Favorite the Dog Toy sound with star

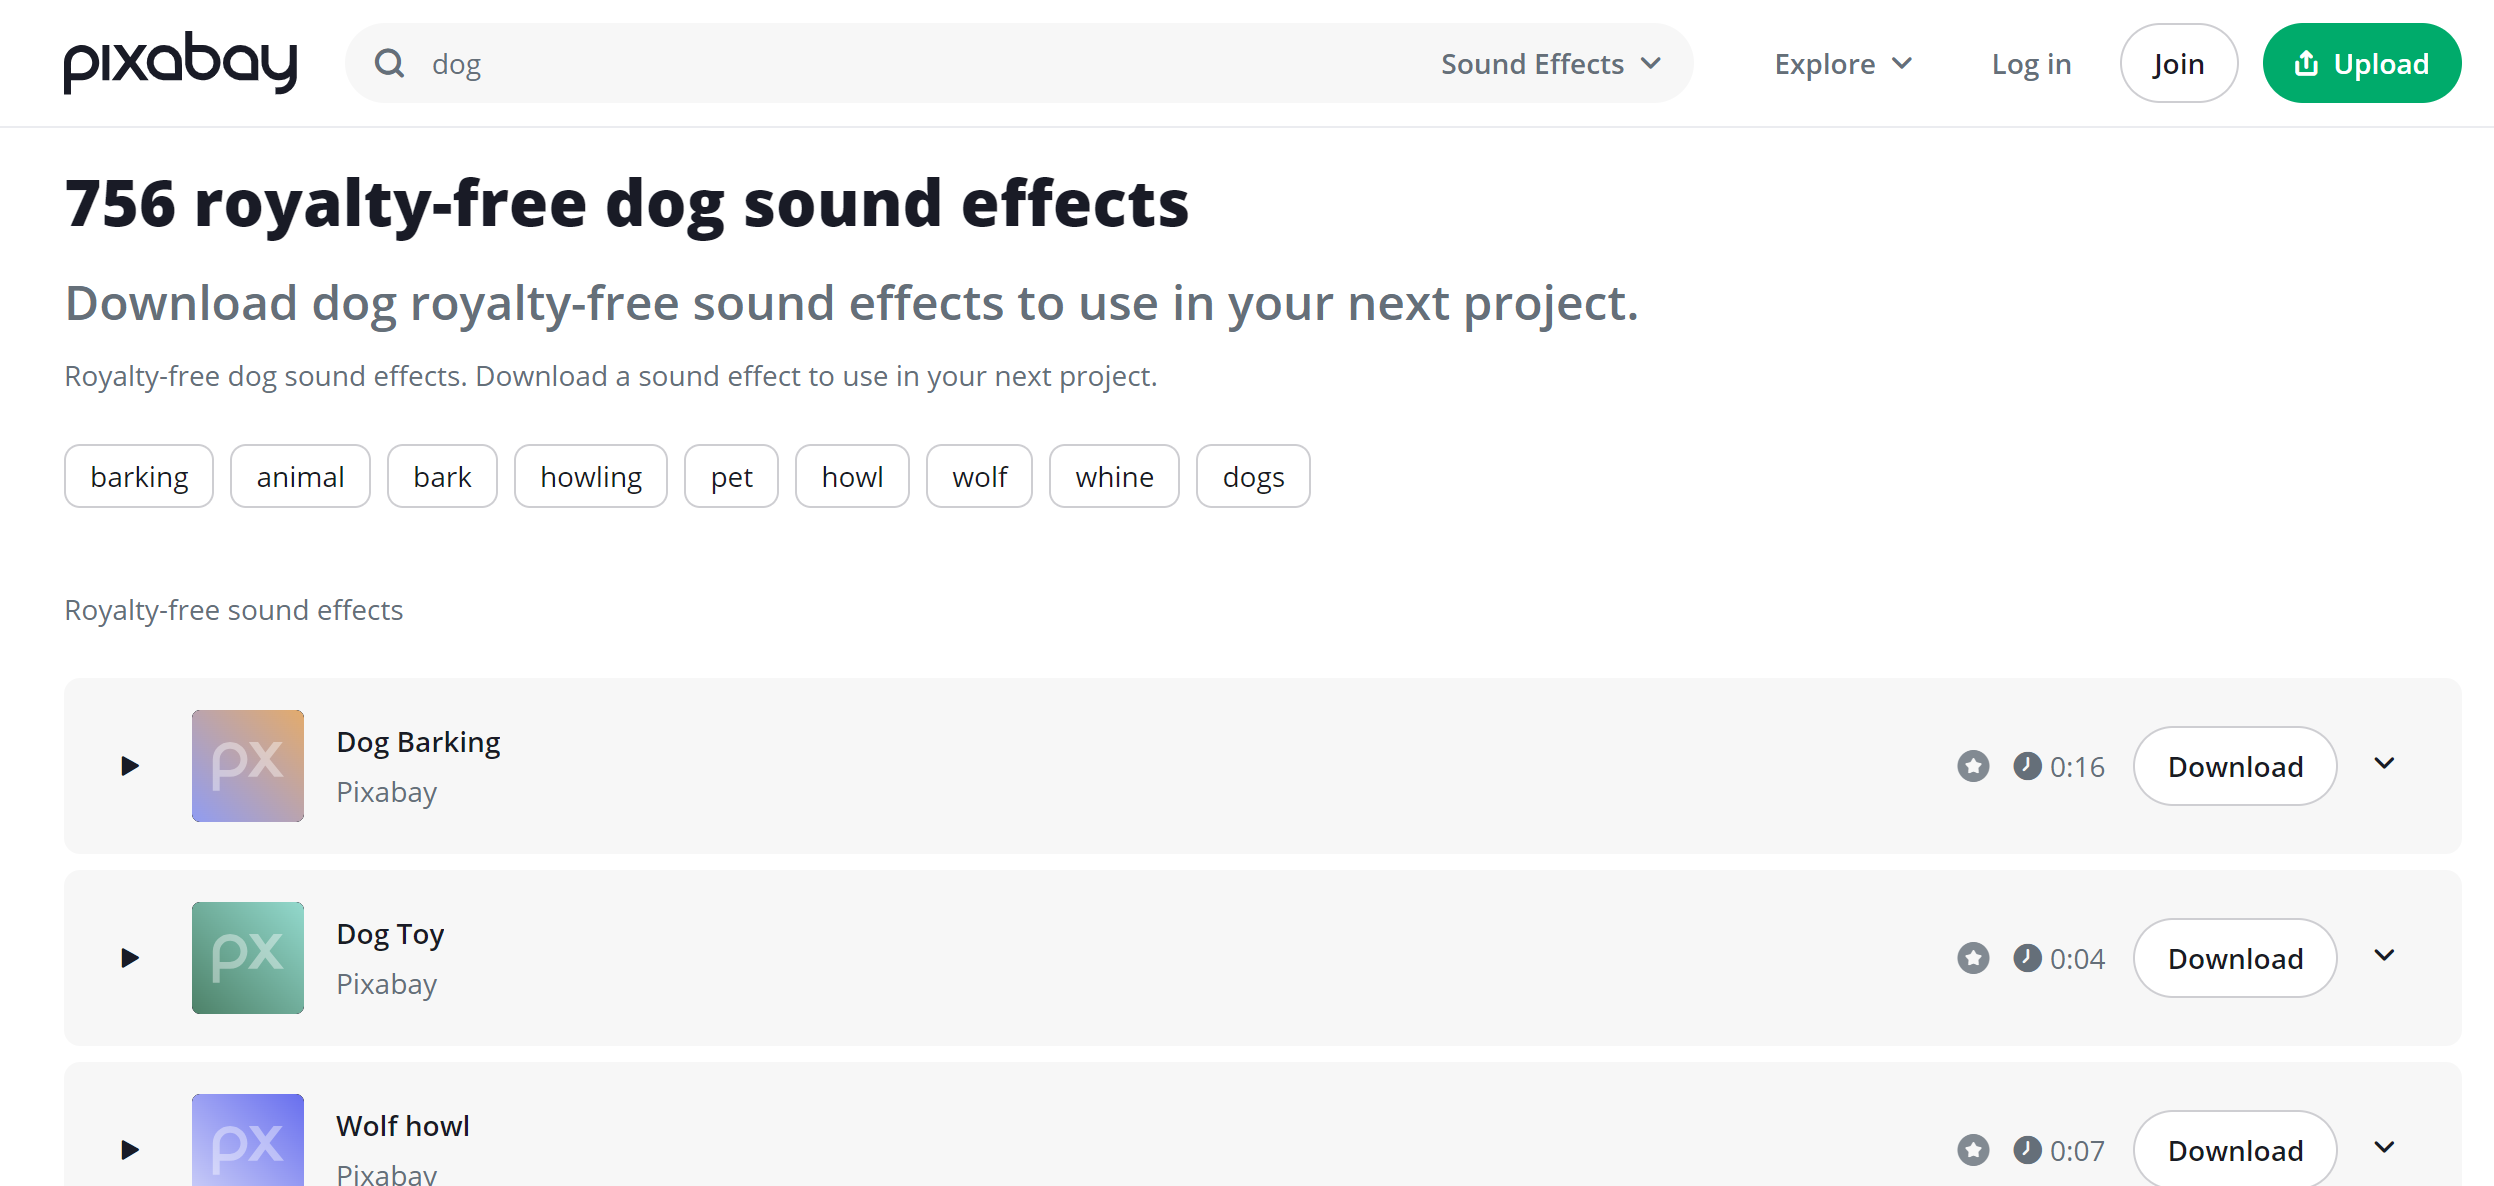point(1973,959)
